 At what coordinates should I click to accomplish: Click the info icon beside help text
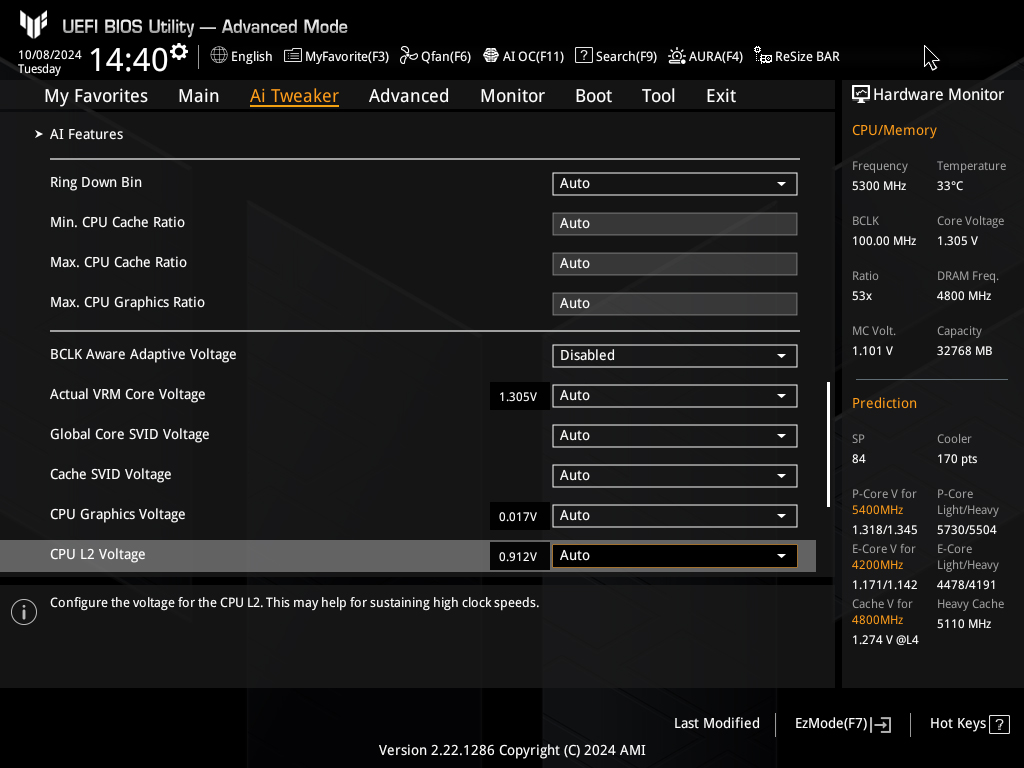(x=24, y=612)
